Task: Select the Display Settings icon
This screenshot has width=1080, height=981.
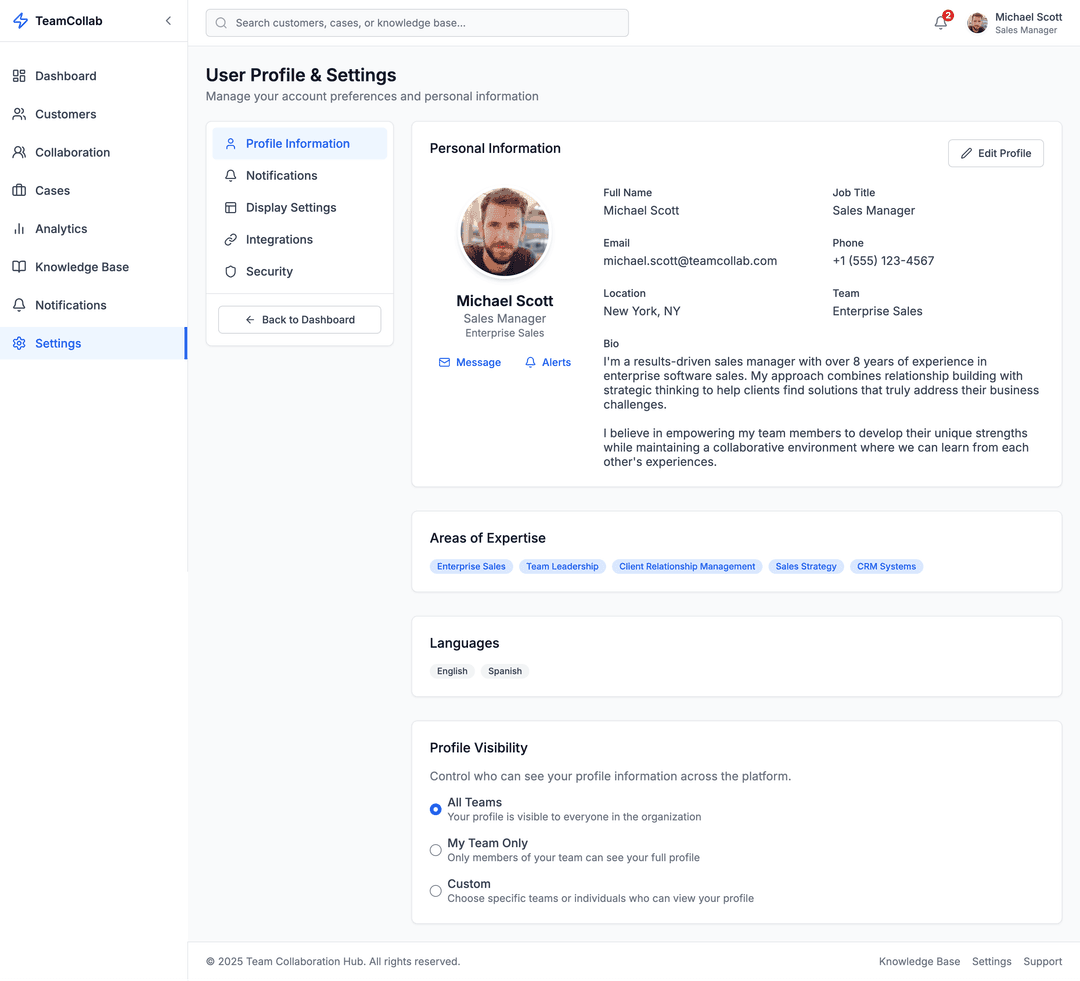Action: (229, 207)
